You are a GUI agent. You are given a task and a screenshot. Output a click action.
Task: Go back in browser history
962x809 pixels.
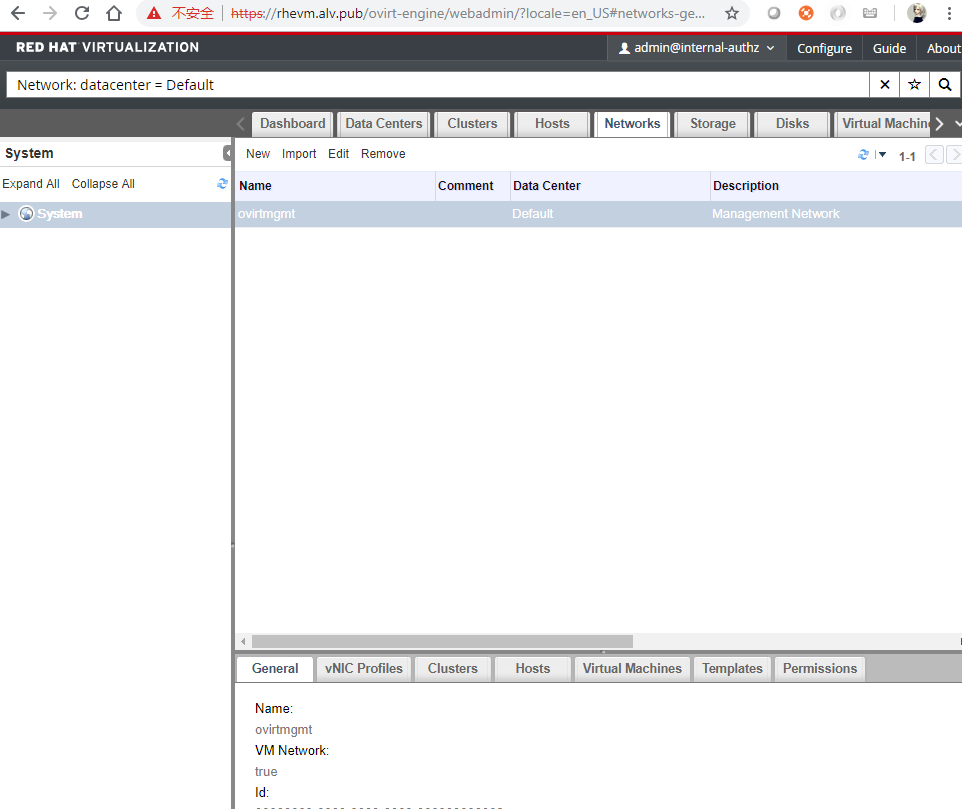18,13
